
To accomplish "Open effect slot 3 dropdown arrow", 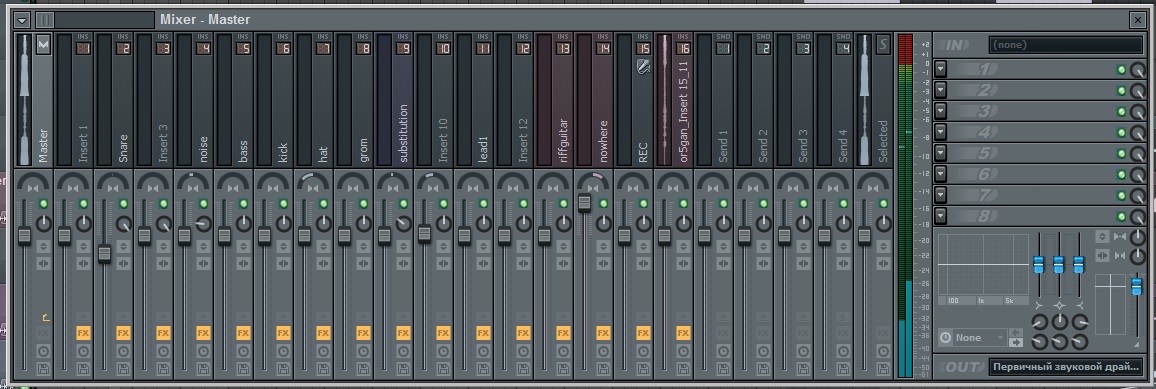I will click(940, 111).
